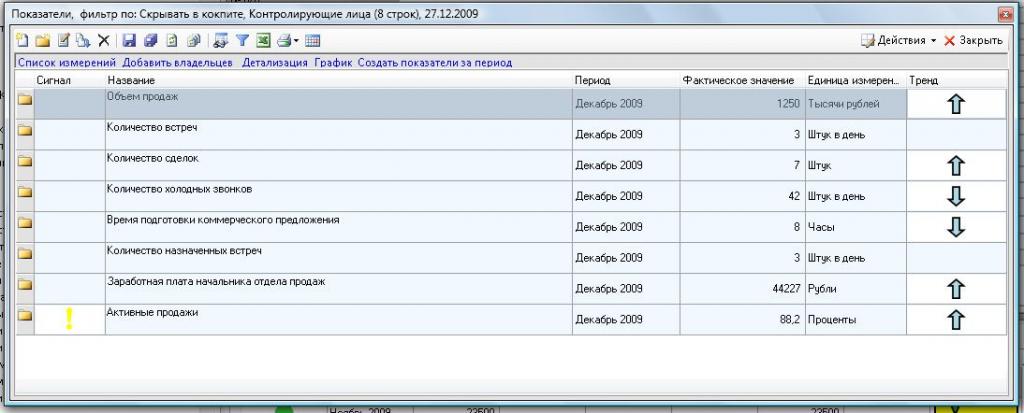
Task: Click the folder icon of Активные продажи row
Action: point(25,319)
